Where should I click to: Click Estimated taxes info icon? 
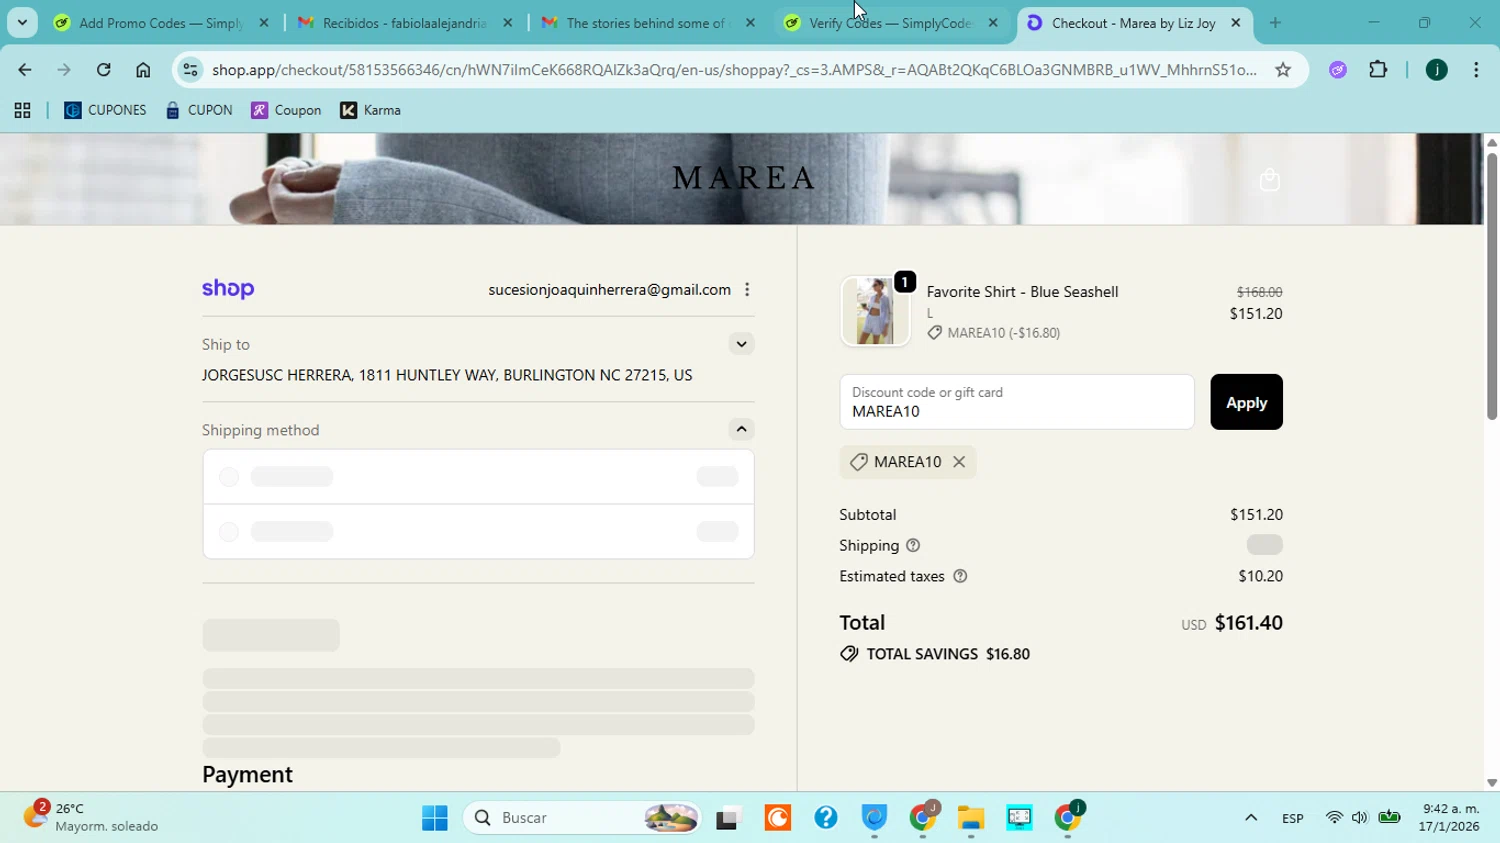click(960, 577)
